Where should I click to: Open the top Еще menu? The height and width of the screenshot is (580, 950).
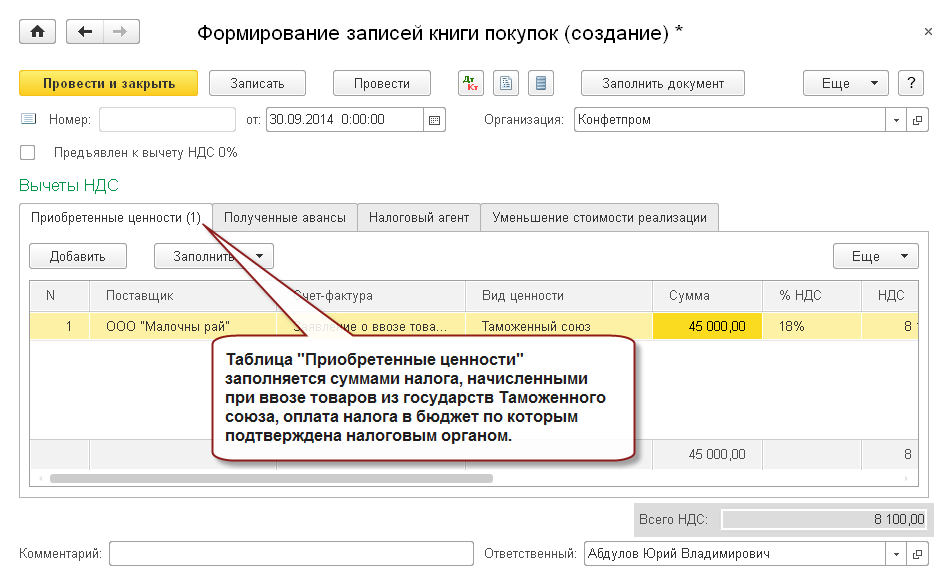(845, 84)
